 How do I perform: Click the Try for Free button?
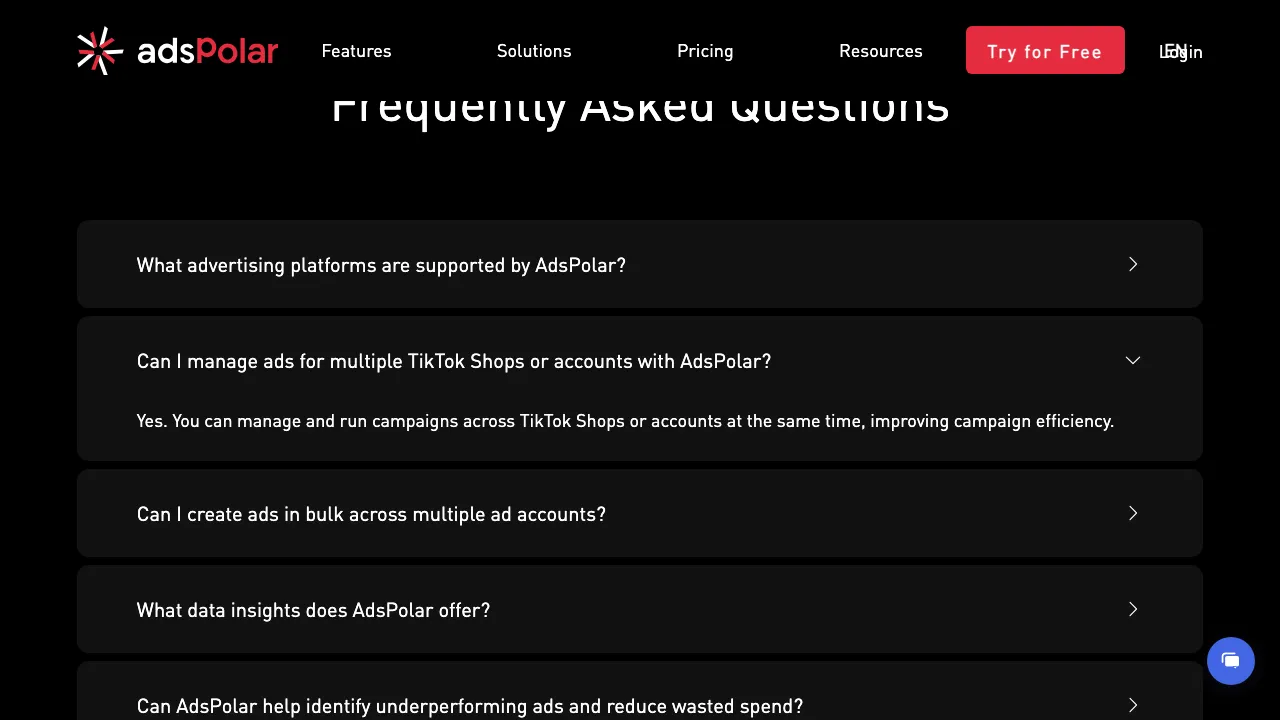click(1045, 50)
